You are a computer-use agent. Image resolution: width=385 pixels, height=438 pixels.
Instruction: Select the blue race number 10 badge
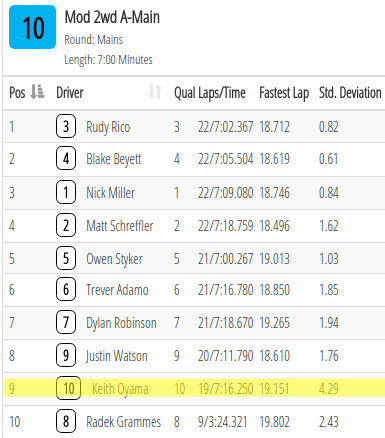coord(32,27)
